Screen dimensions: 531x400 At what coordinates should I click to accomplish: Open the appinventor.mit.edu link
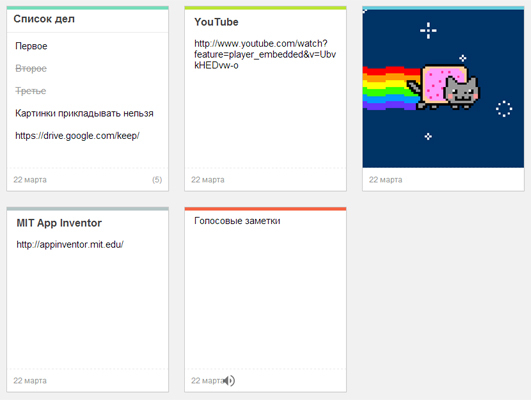(x=70, y=244)
